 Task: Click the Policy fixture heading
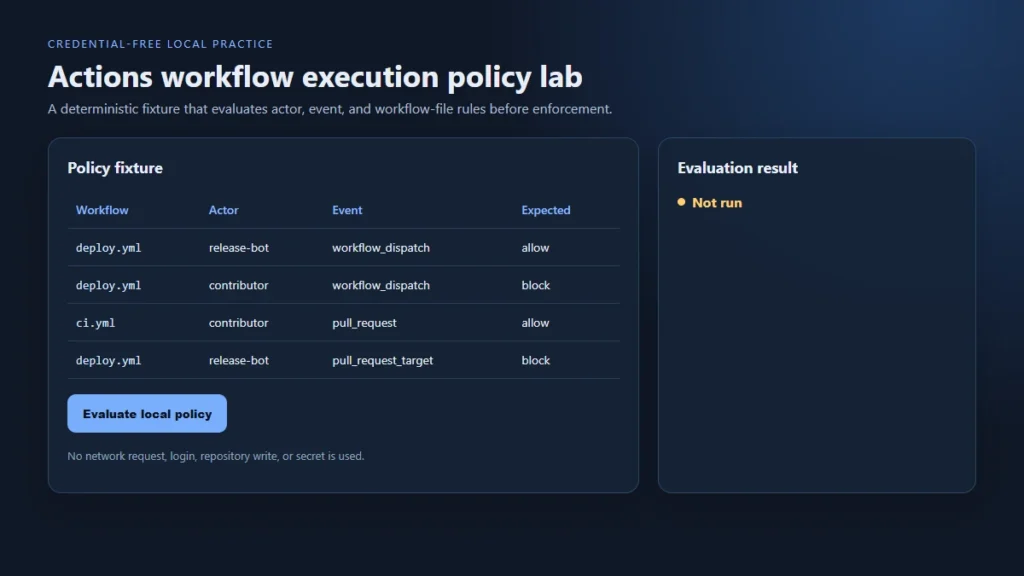tap(115, 168)
